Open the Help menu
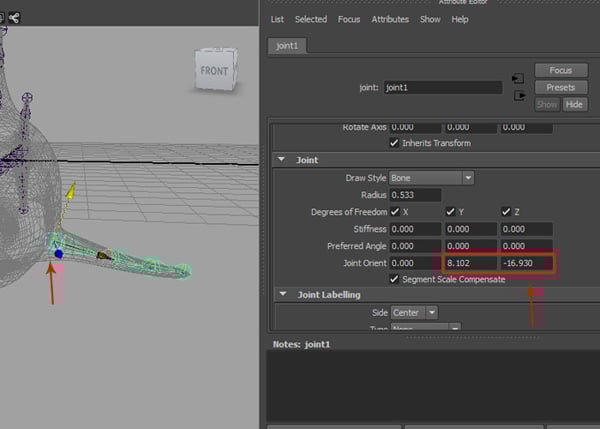The width and height of the screenshot is (600, 429). pos(460,19)
